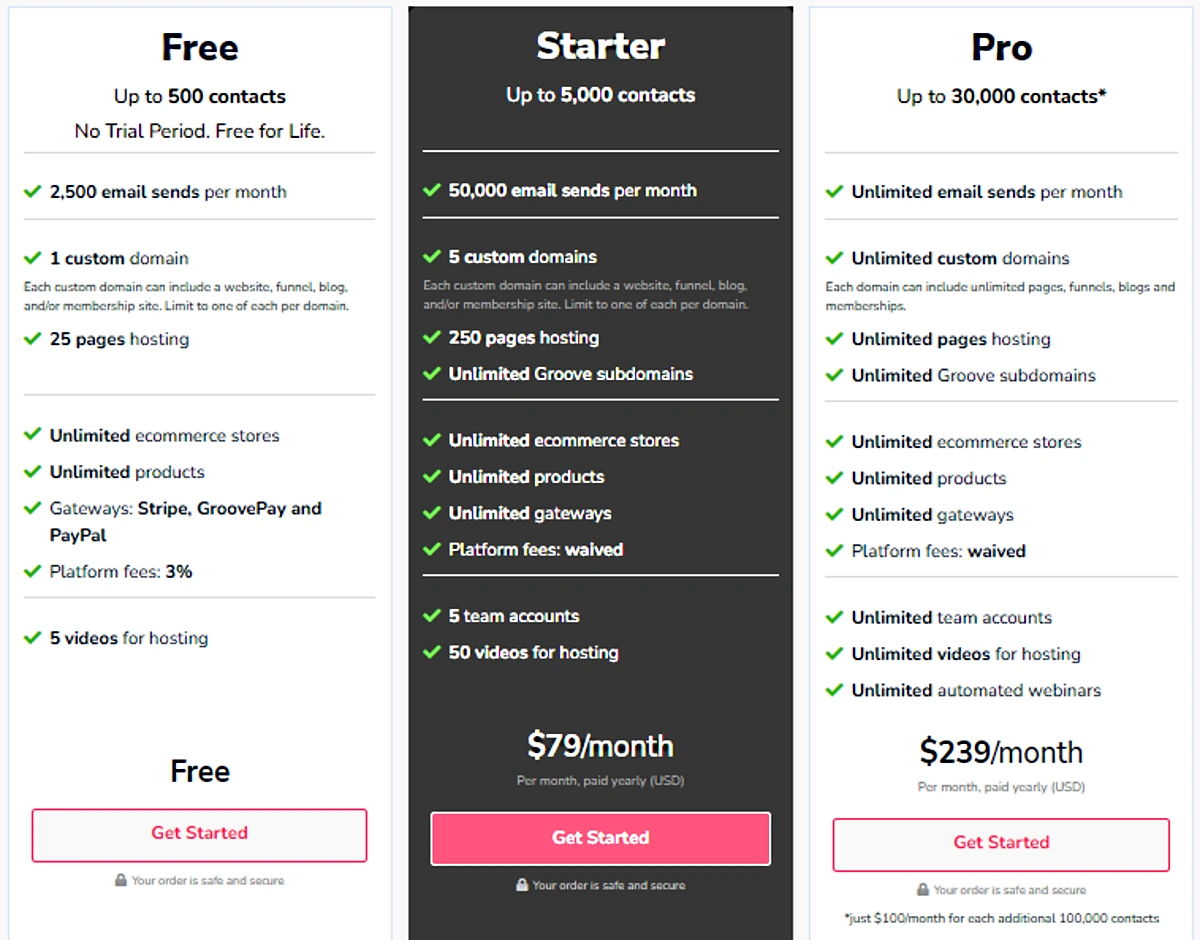Click the $79/month price text
1200x940 pixels.
[600, 746]
